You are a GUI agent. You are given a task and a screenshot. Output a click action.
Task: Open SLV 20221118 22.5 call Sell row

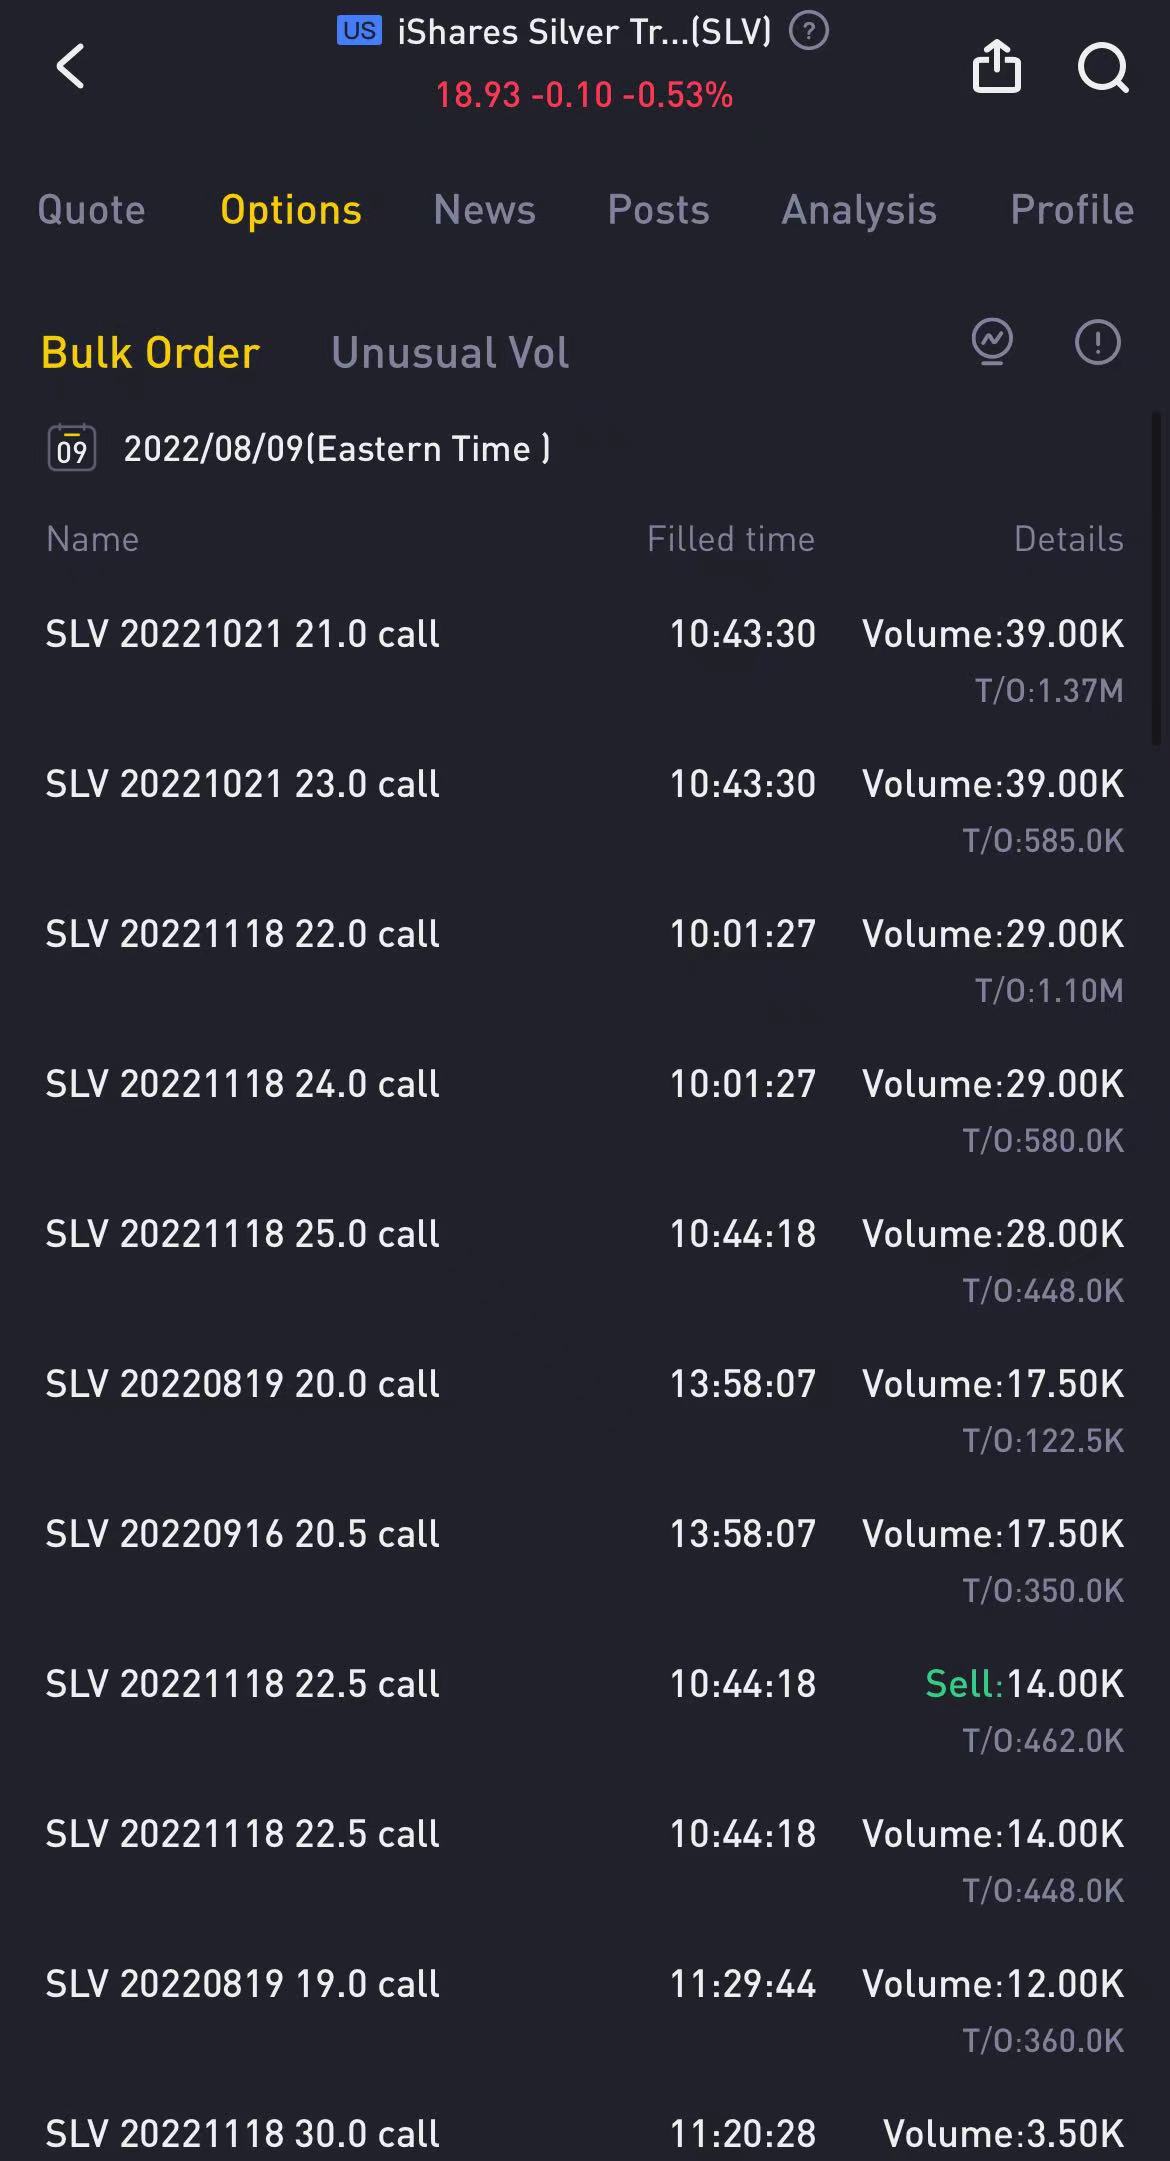[585, 1710]
